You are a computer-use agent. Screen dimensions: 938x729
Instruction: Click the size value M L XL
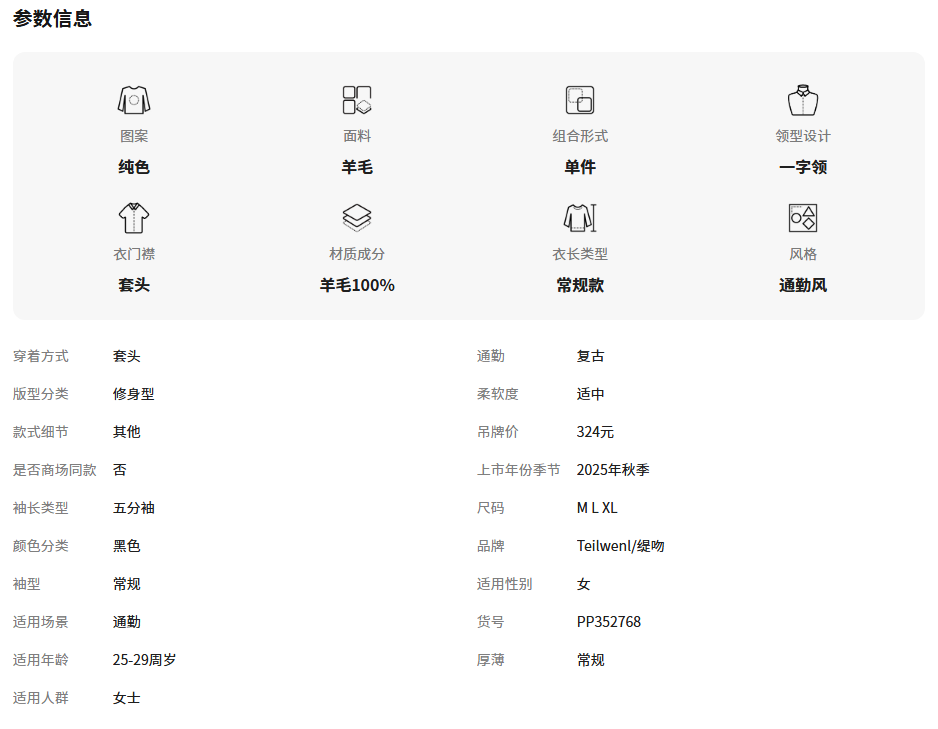[597, 508]
